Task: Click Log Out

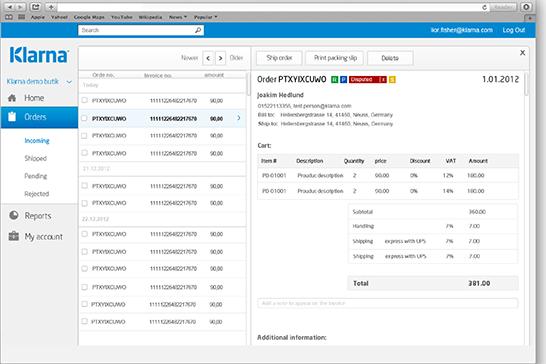Action: [x=514, y=30]
